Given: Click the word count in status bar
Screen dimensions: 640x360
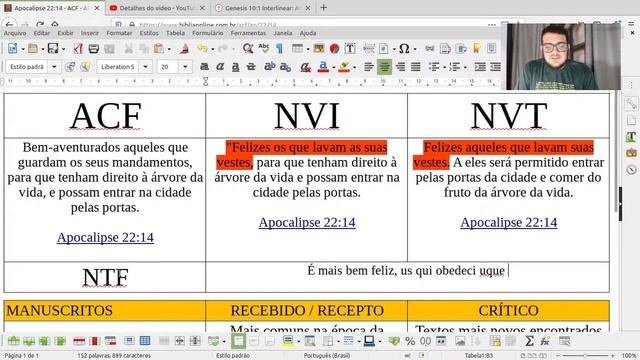Looking at the screenshot, I should pyautogui.click(x=114, y=356).
